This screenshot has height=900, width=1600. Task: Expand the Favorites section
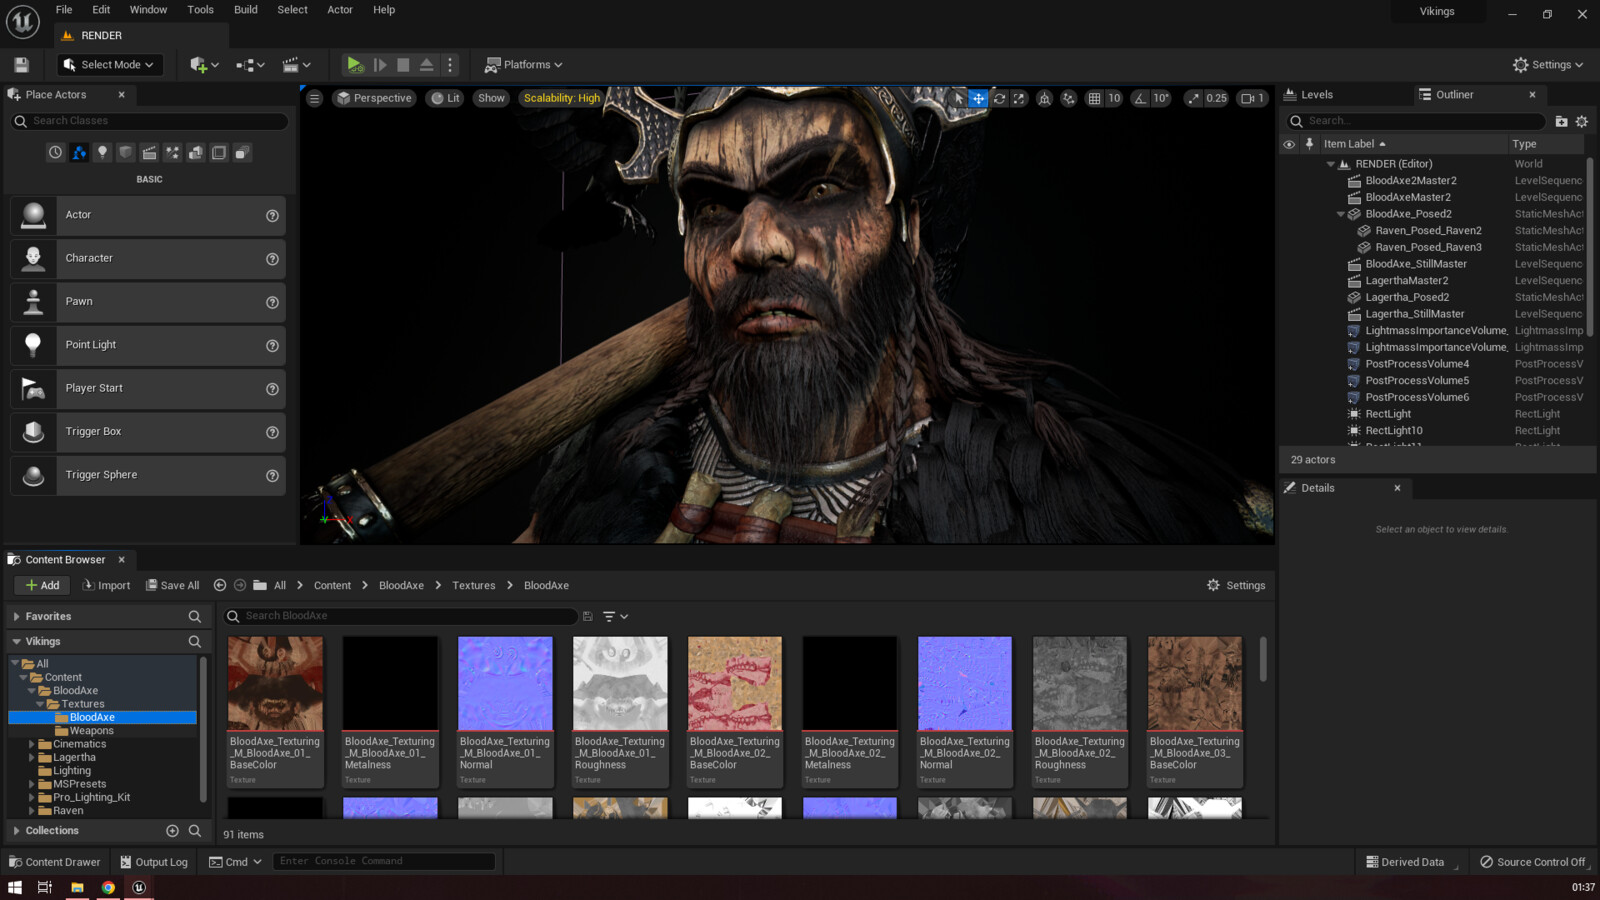pos(16,617)
